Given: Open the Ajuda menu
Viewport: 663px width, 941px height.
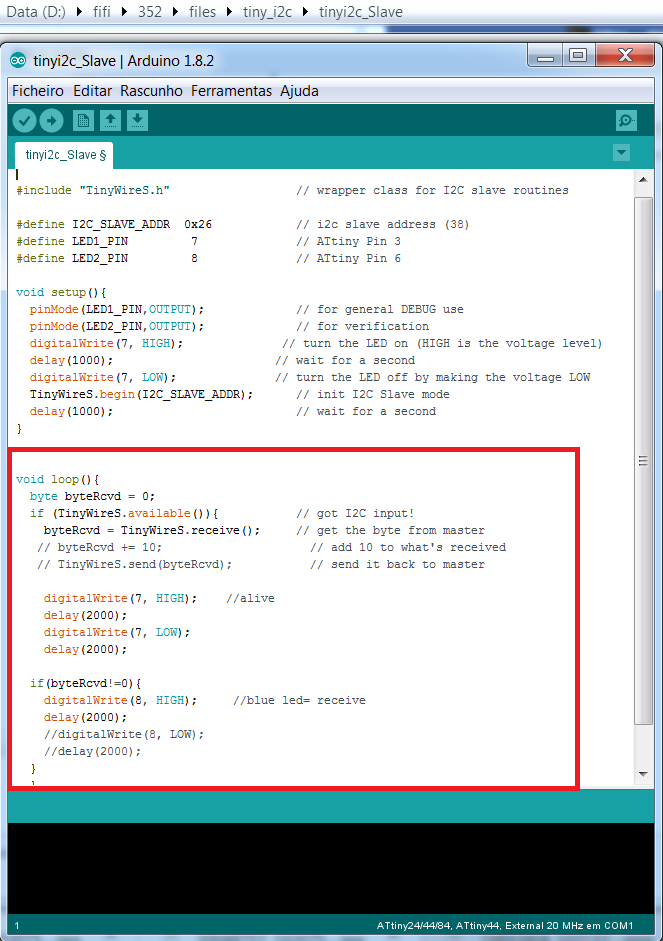Looking at the screenshot, I should (299, 91).
